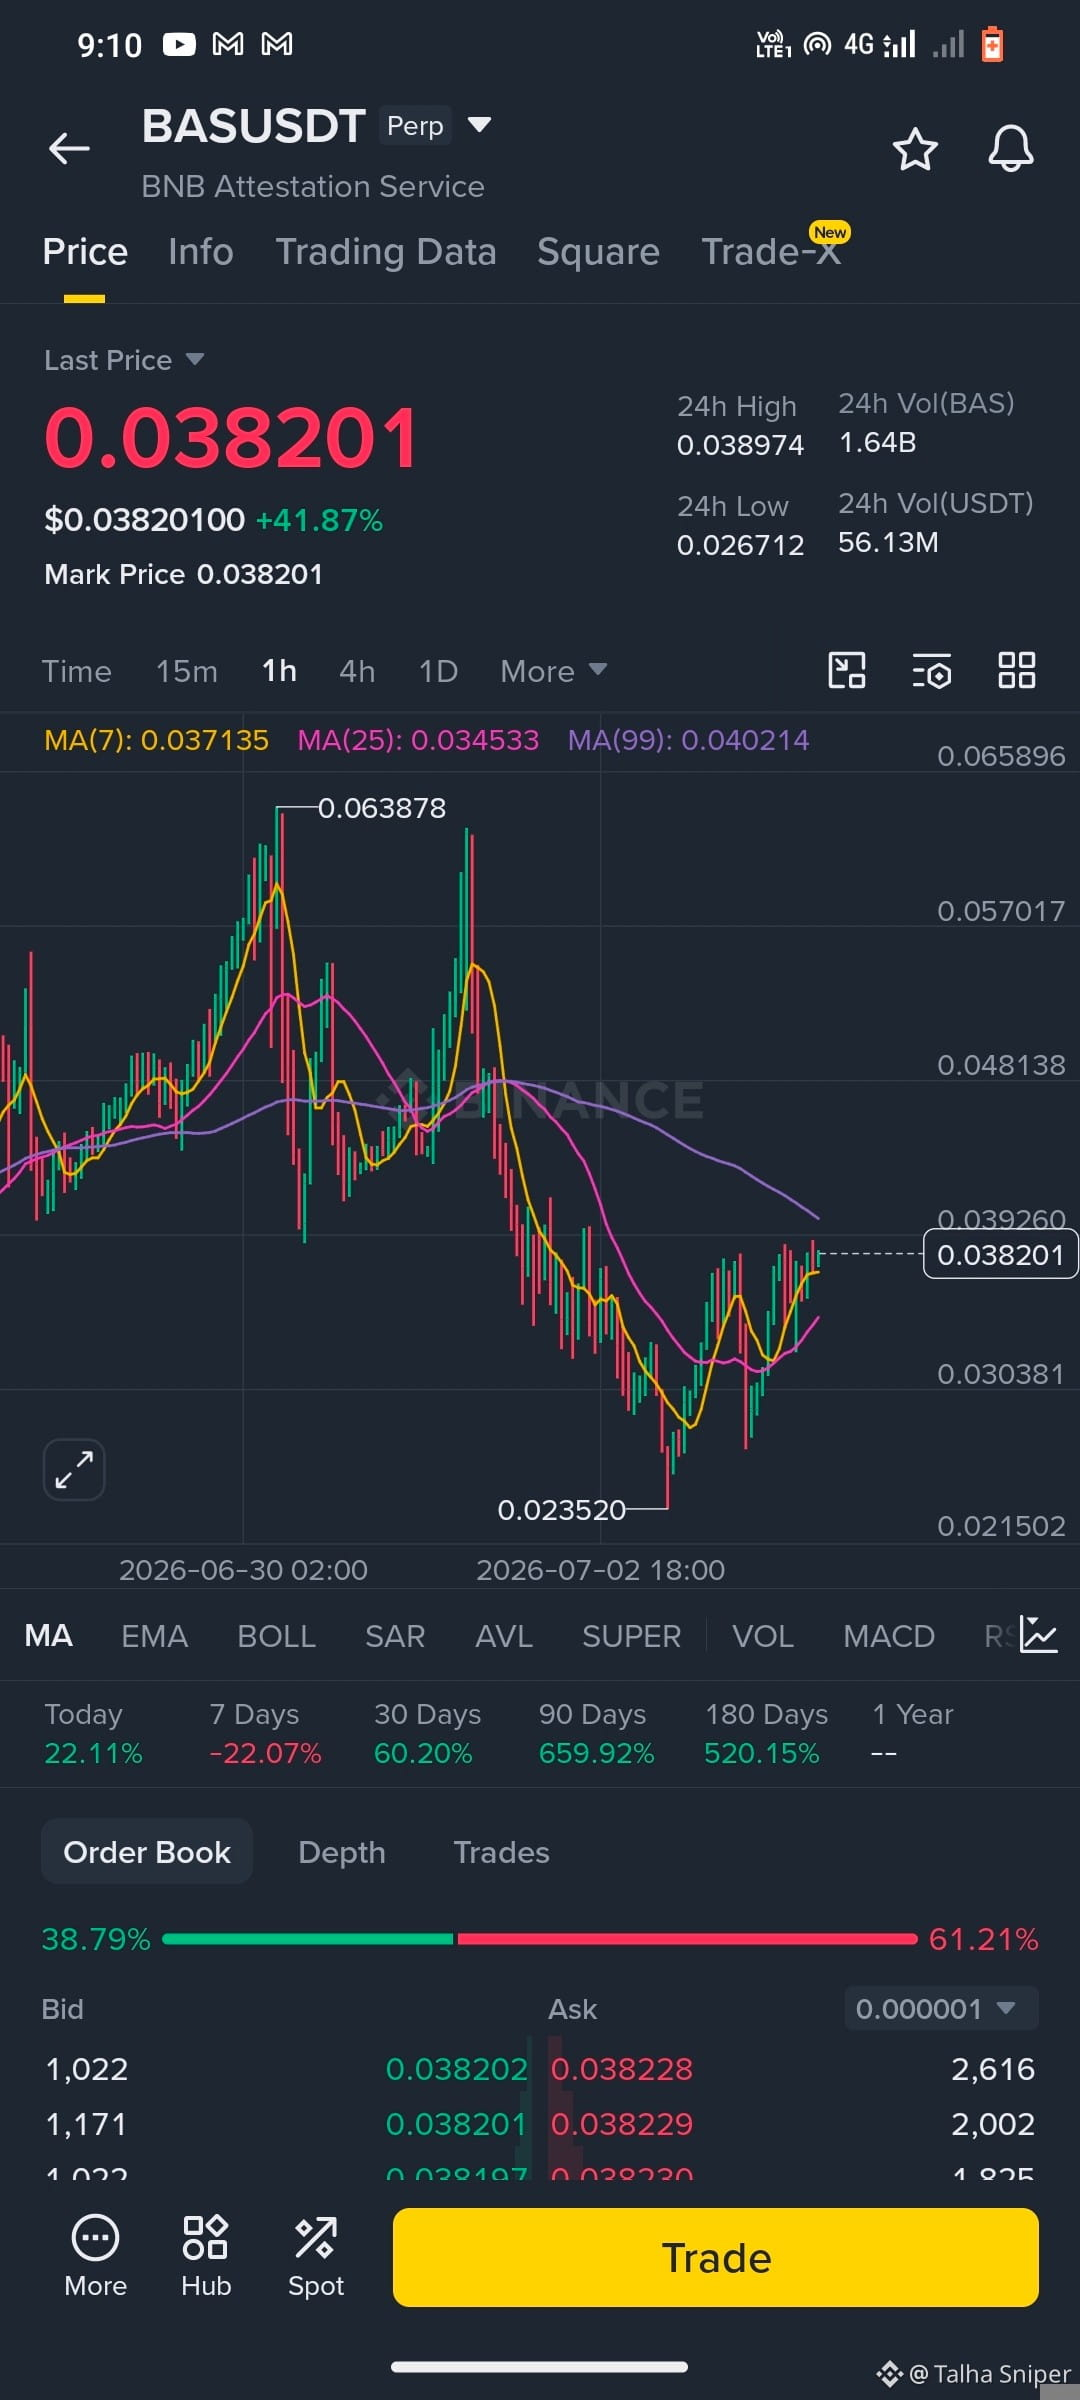1080x2400 pixels.
Task: Toggle the EMA indicator
Action: click(x=154, y=1636)
